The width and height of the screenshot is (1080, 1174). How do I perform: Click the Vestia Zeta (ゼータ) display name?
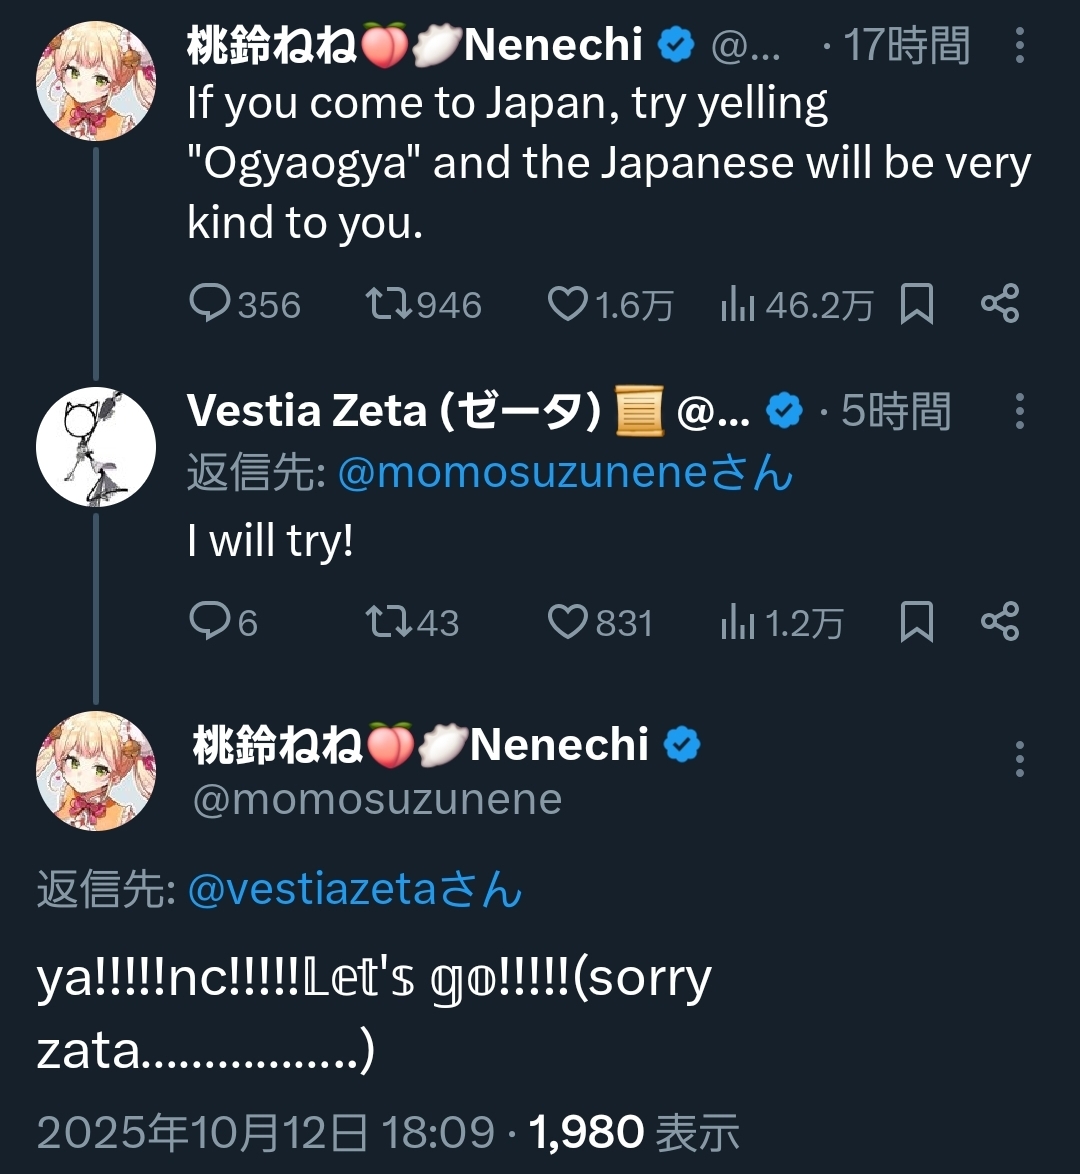click(394, 411)
